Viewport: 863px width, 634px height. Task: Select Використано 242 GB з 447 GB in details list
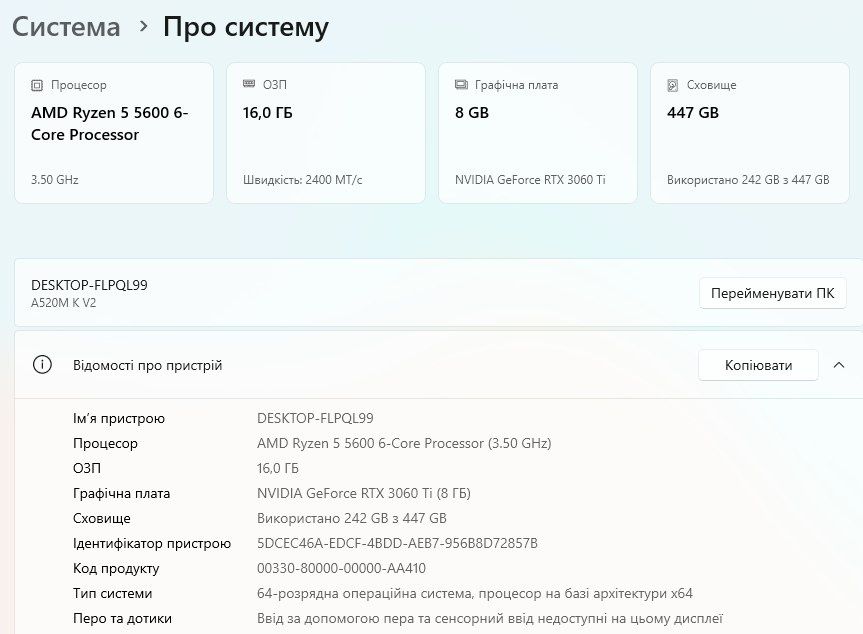pos(352,518)
